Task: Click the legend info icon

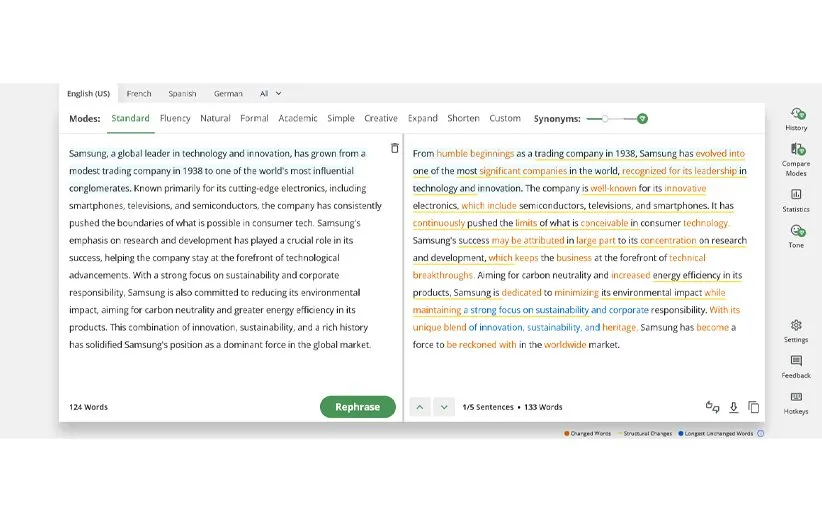Action: click(x=760, y=434)
